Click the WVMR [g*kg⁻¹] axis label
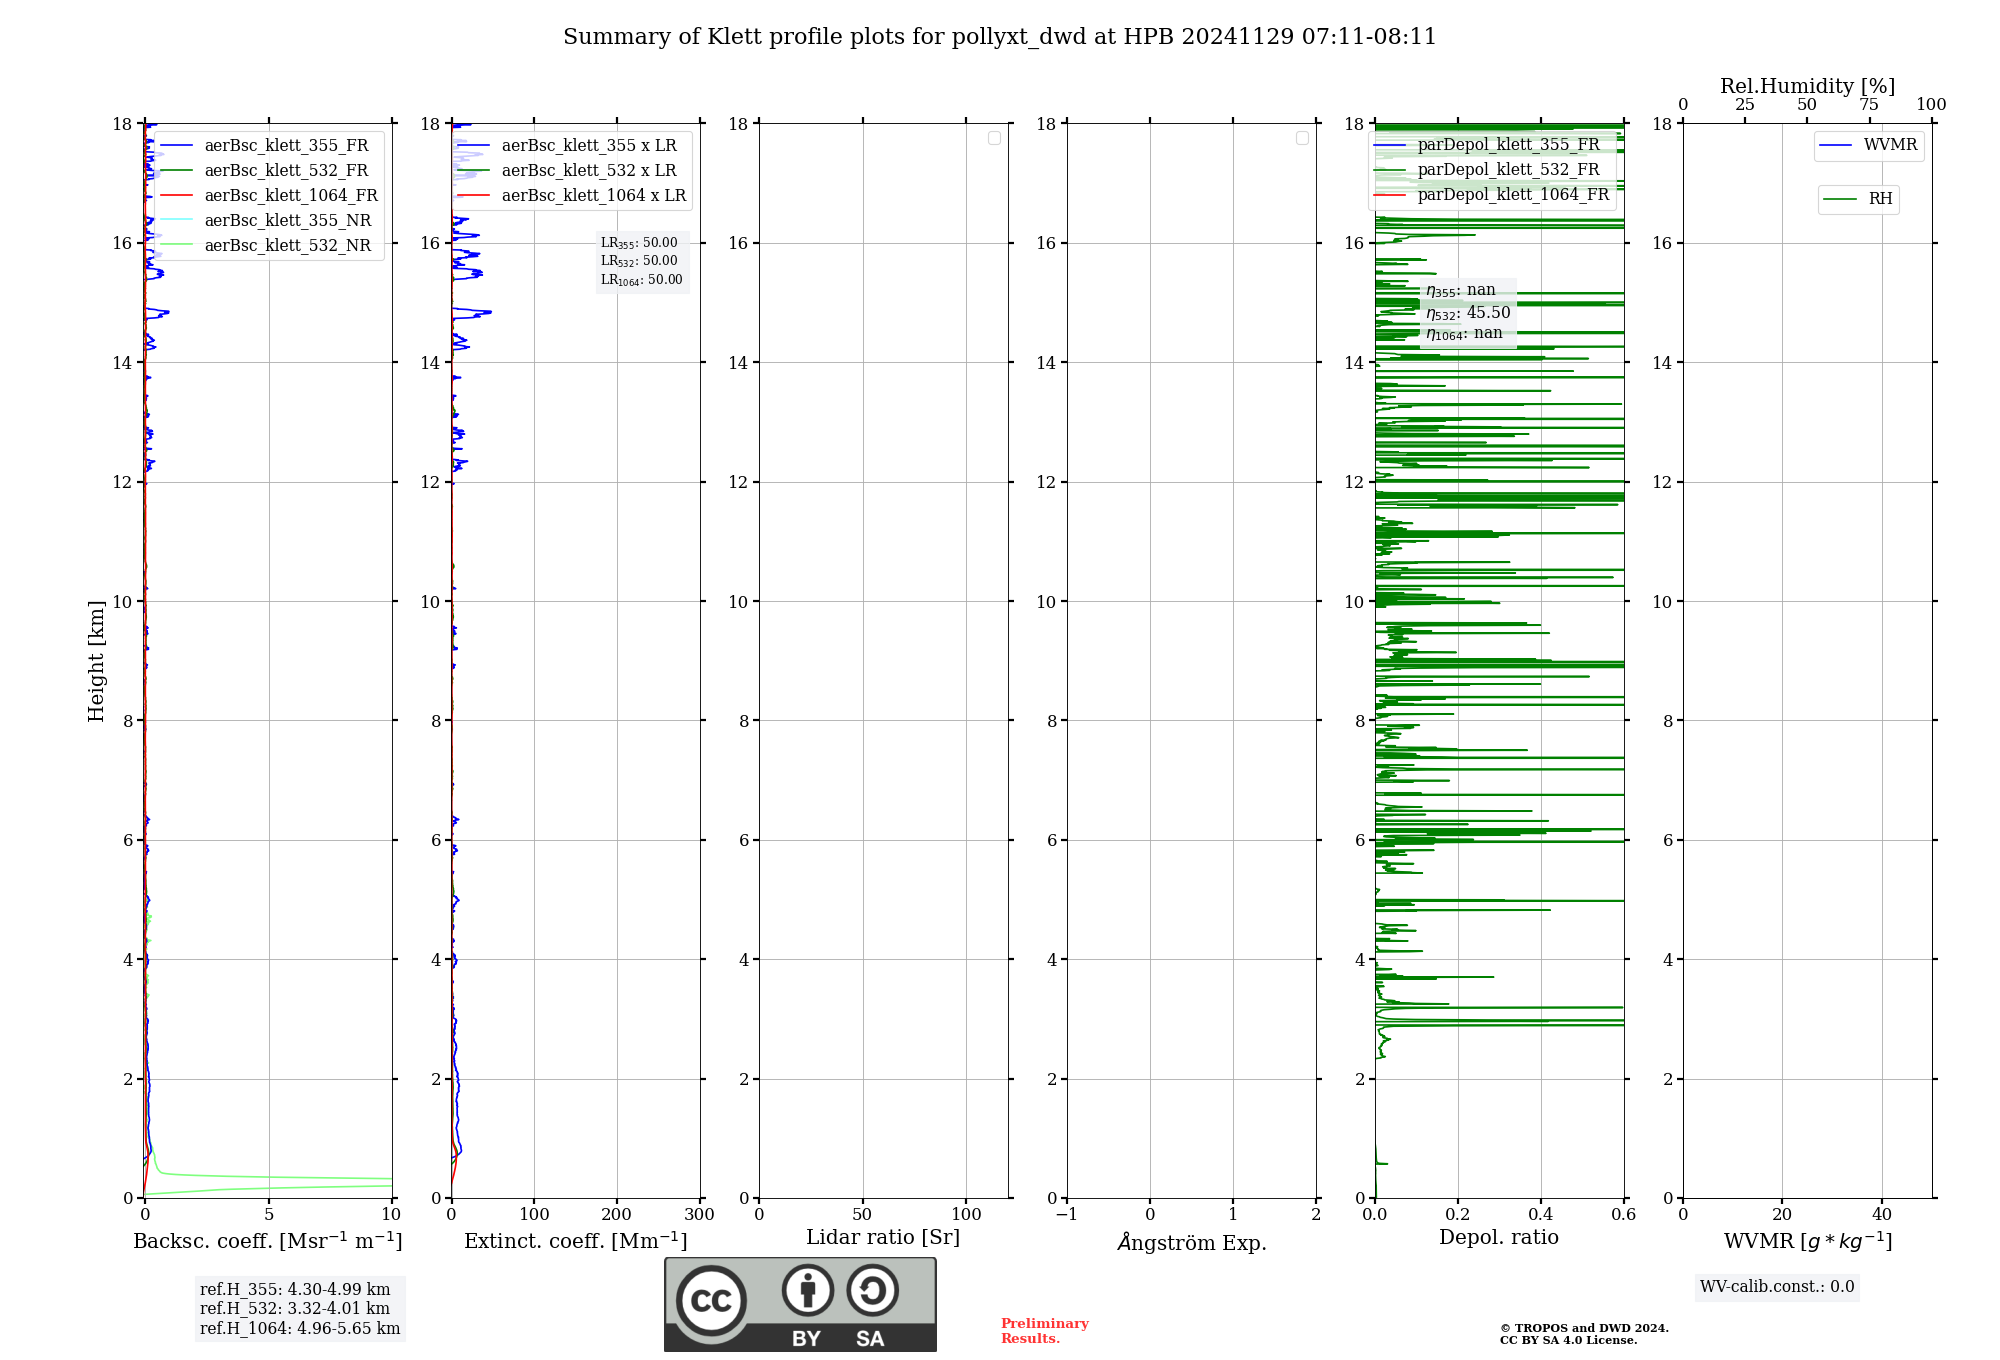Screen dimensions: 2000x1360 (1808, 1241)
